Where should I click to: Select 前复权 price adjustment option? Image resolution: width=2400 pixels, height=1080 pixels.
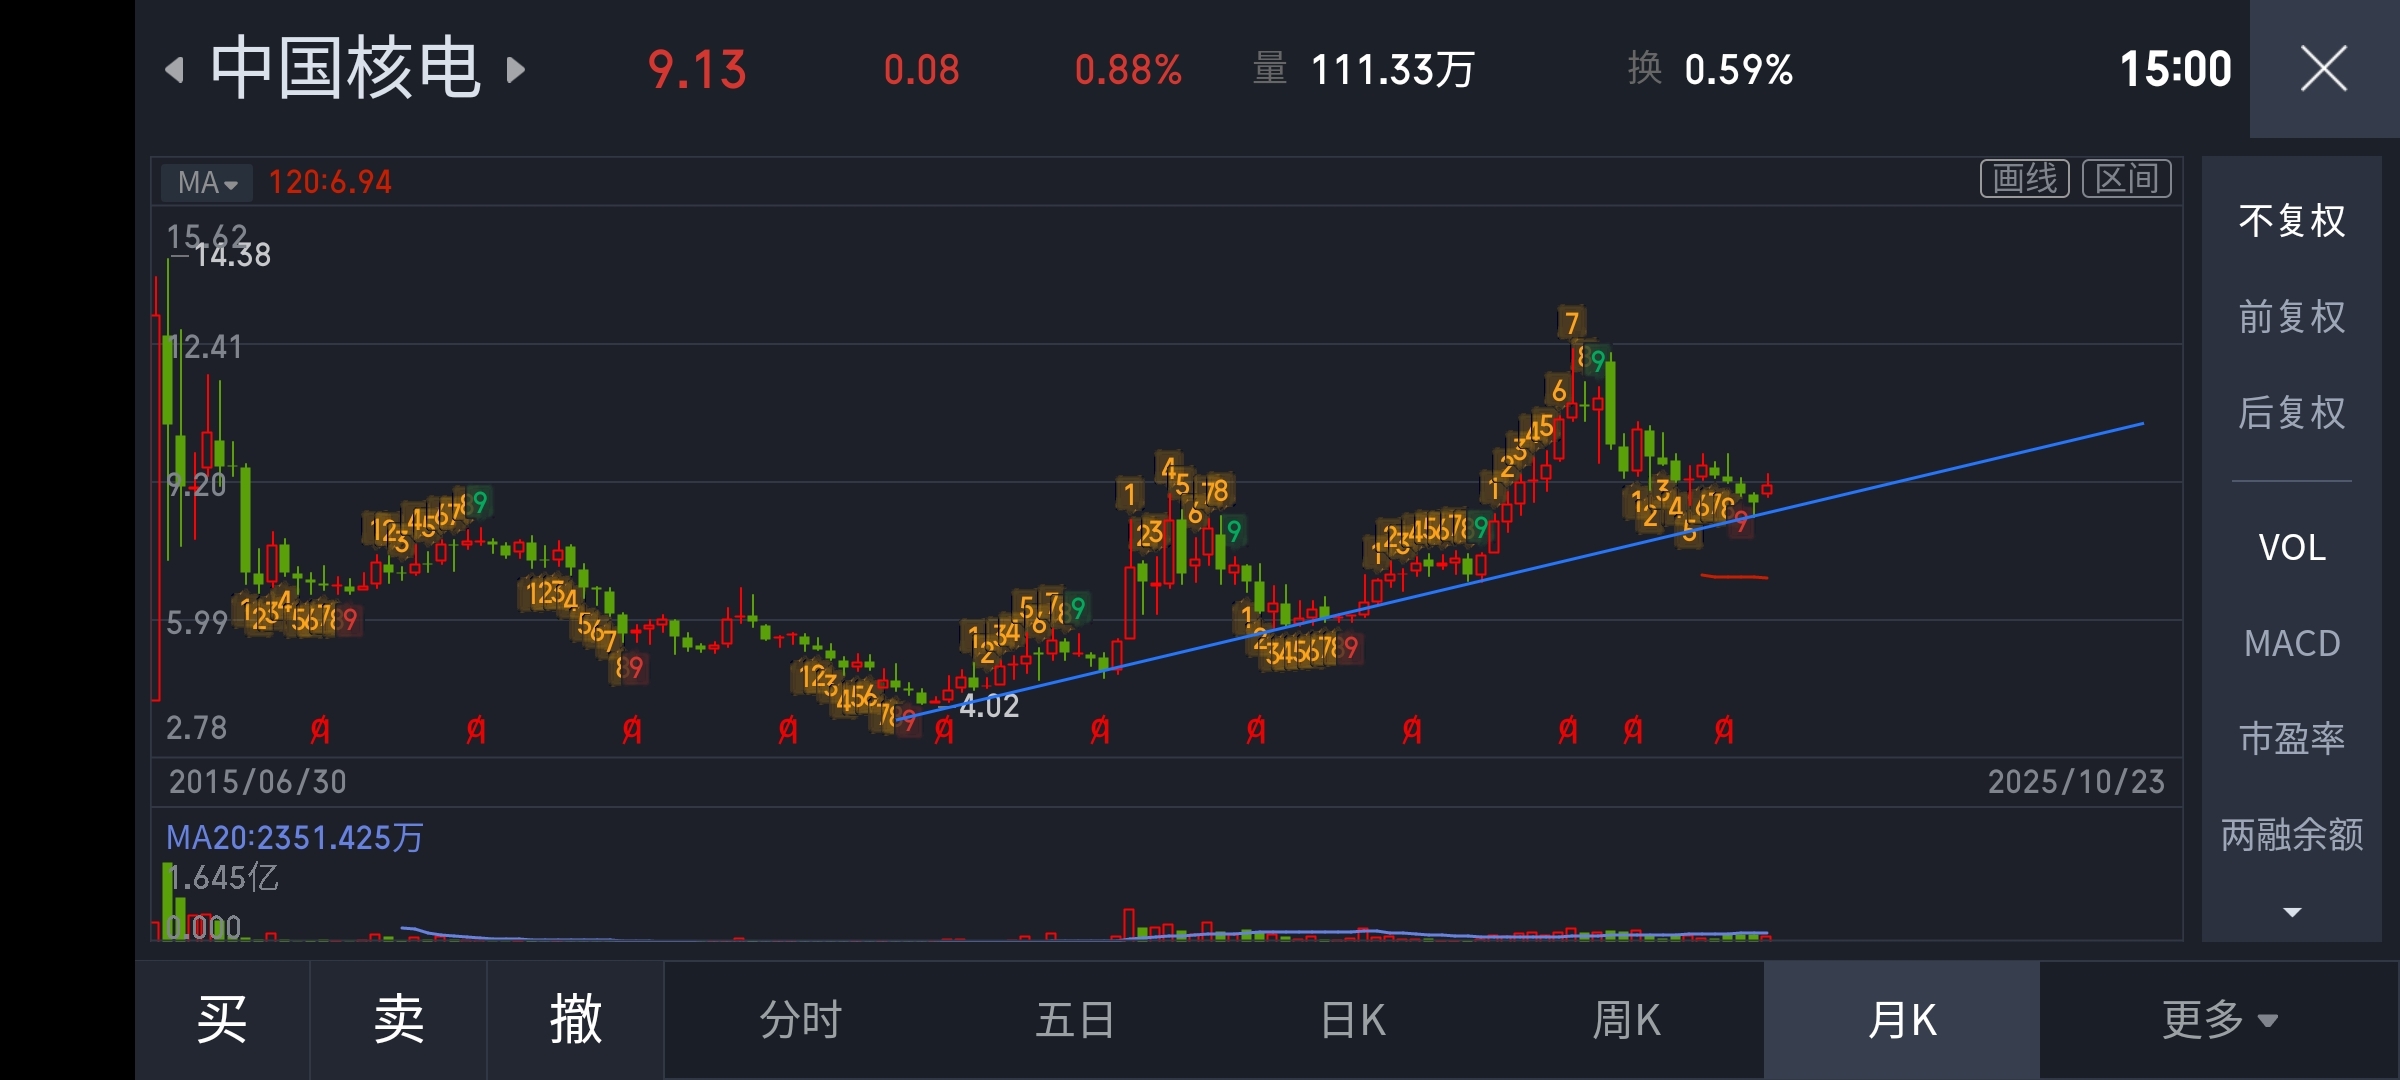click(x=2291, y=317)
